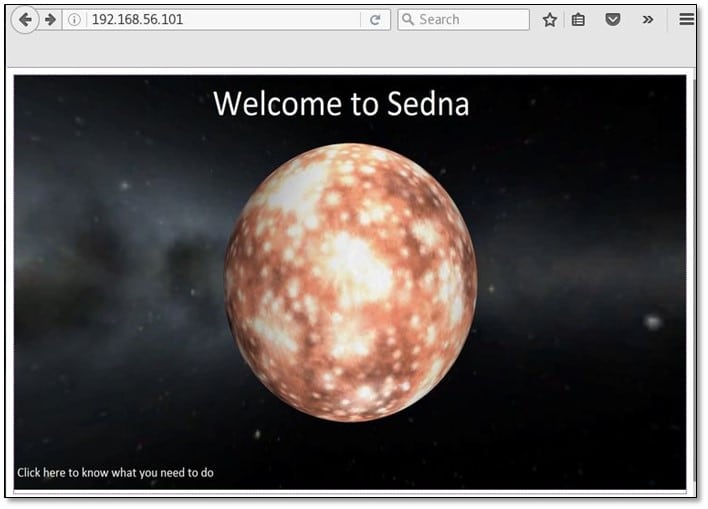Expand the toolbar overflow double-chevron
Image resolution: width=708 pixels, height=509 pixels.
pos(648,20)
